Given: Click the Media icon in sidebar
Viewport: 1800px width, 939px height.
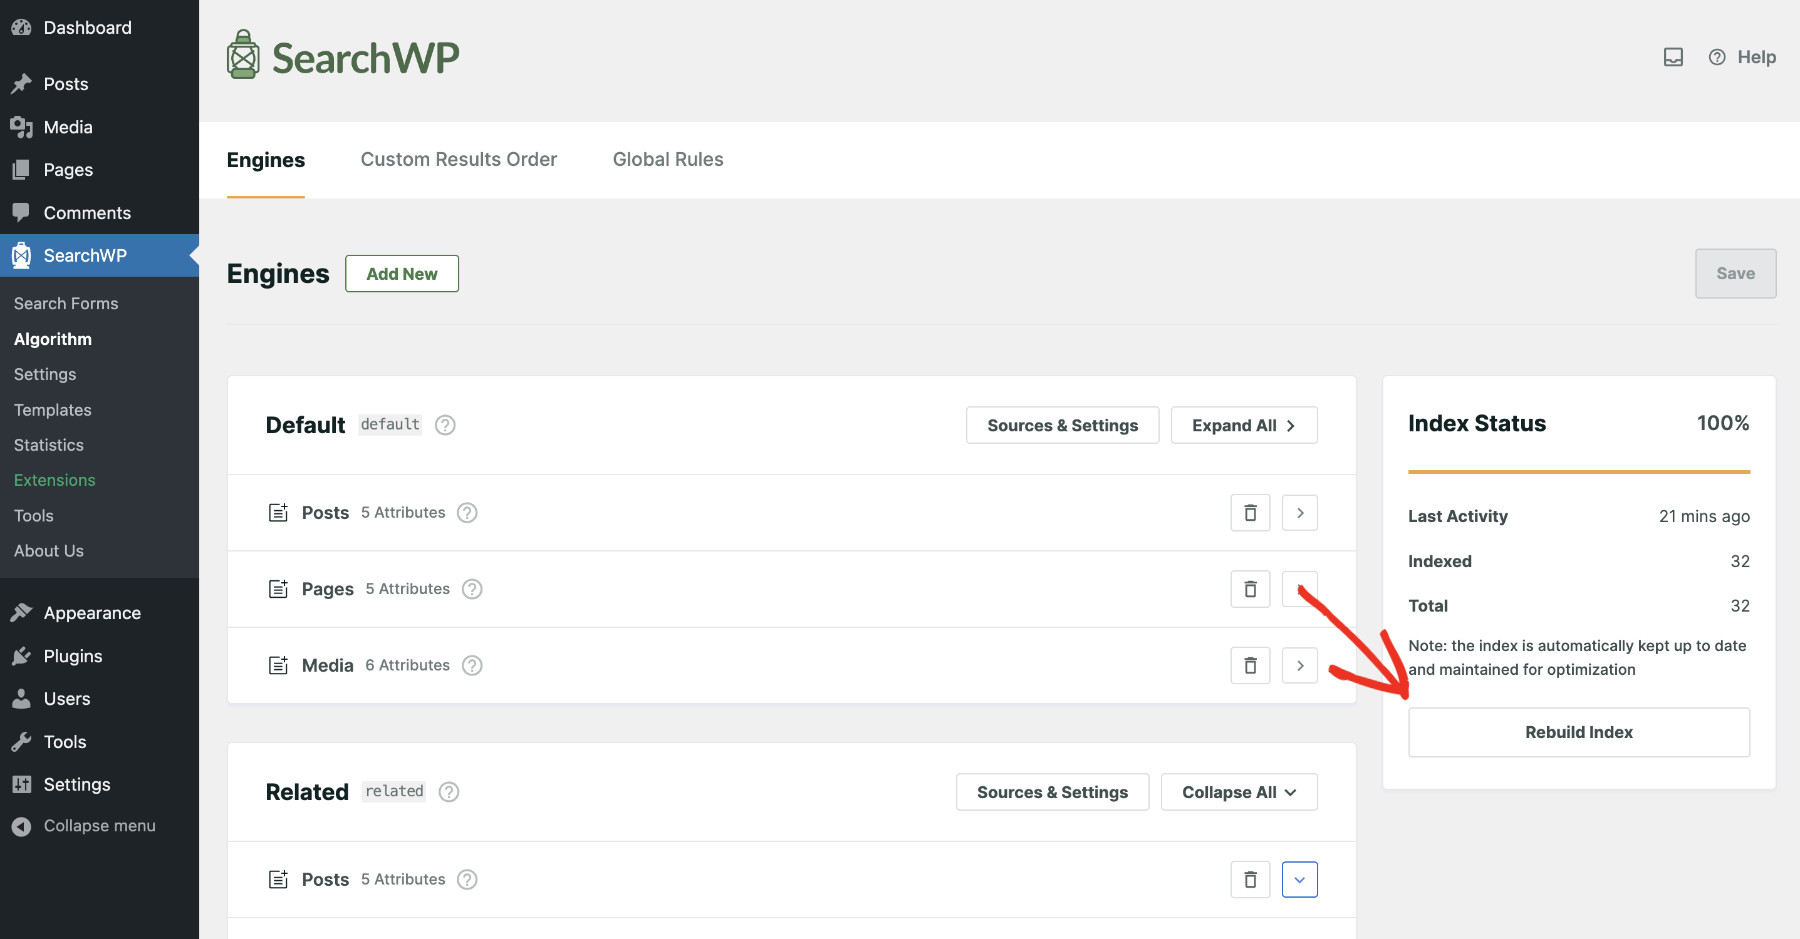Looking at the screenshot, I should pyautogui.click(x=21, y=127).
